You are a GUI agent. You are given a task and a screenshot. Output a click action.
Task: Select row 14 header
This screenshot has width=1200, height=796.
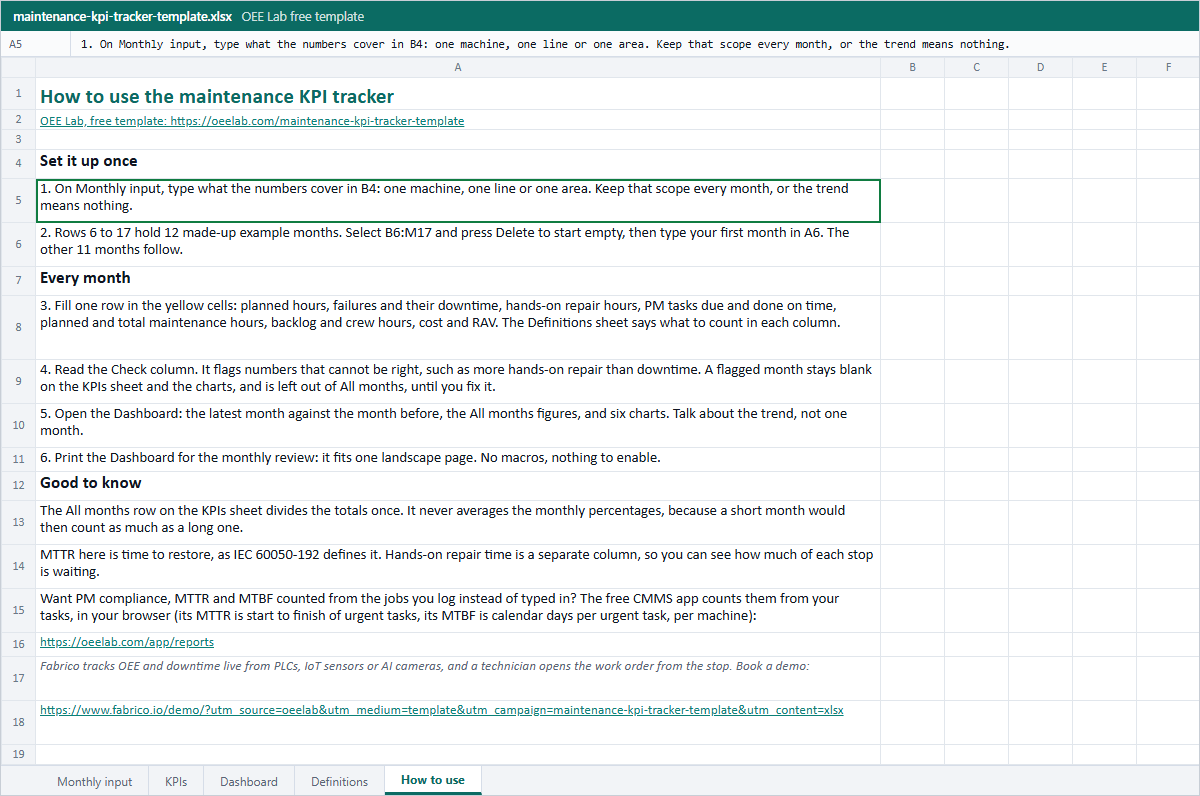pos(18,566)
